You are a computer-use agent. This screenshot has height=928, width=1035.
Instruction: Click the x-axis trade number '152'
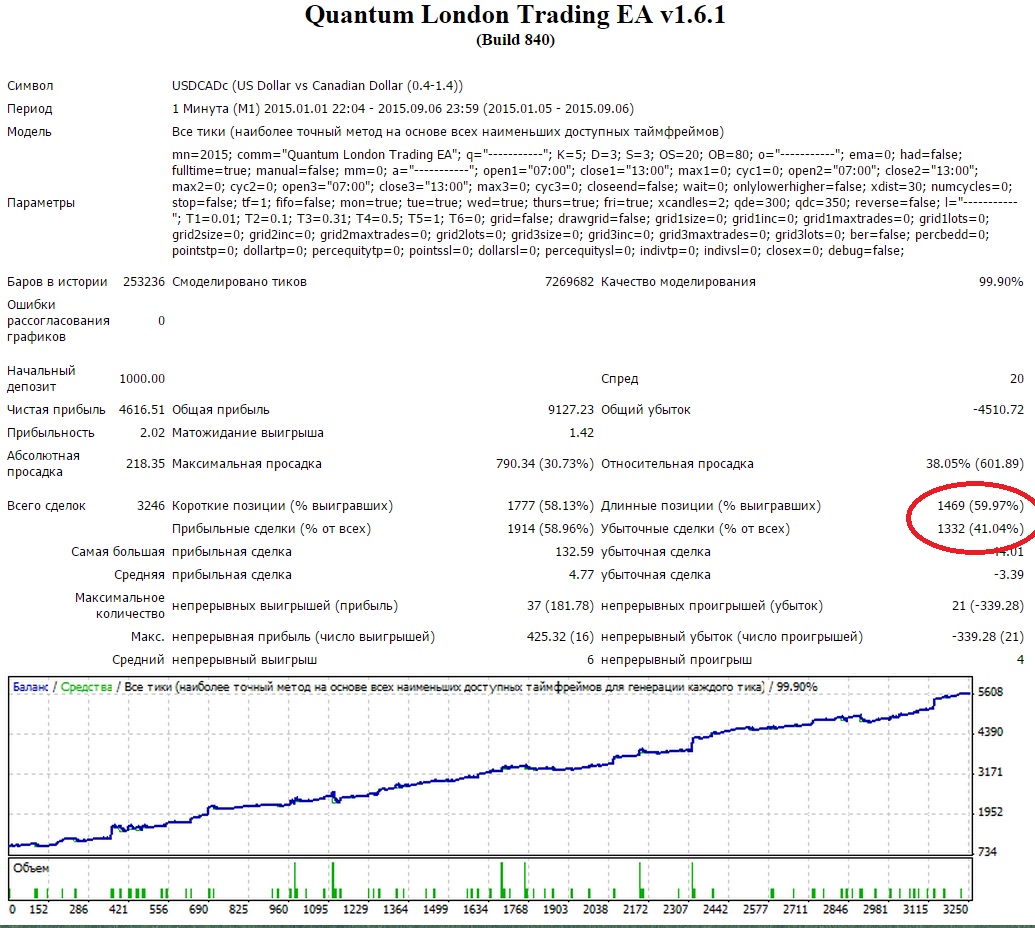coord(39,910)
